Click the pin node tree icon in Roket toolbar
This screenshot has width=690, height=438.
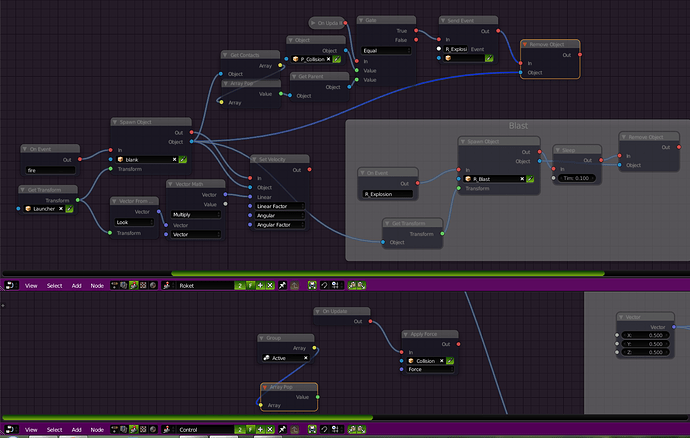pyautogui.click(x=283, y=285)
